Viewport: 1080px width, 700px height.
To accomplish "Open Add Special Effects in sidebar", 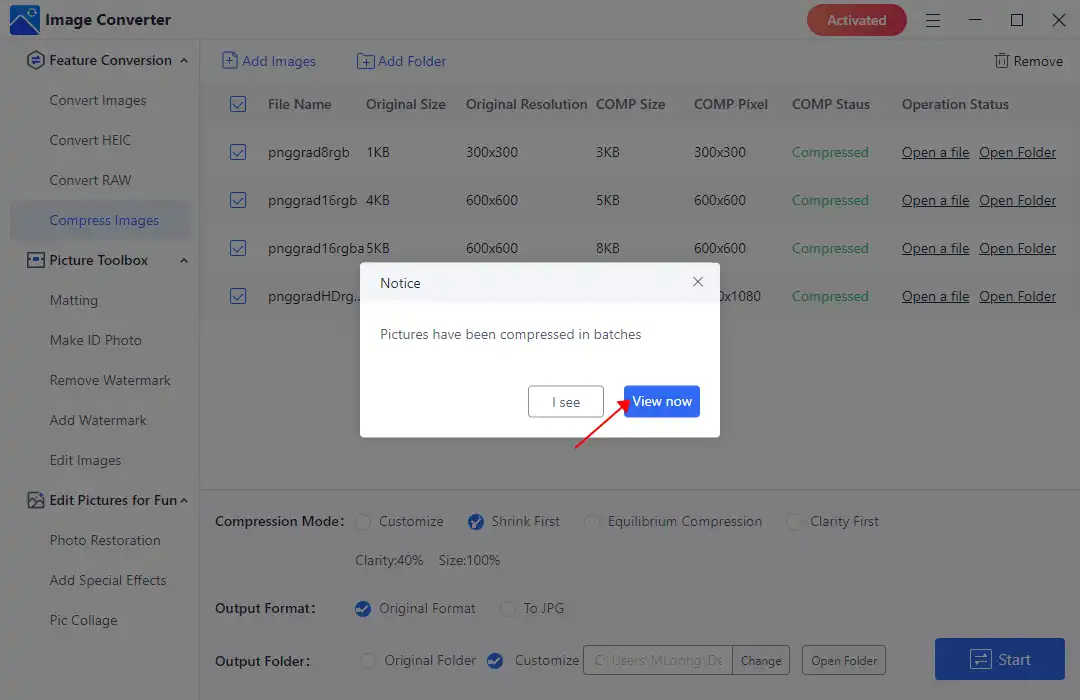I will [108, 580].
